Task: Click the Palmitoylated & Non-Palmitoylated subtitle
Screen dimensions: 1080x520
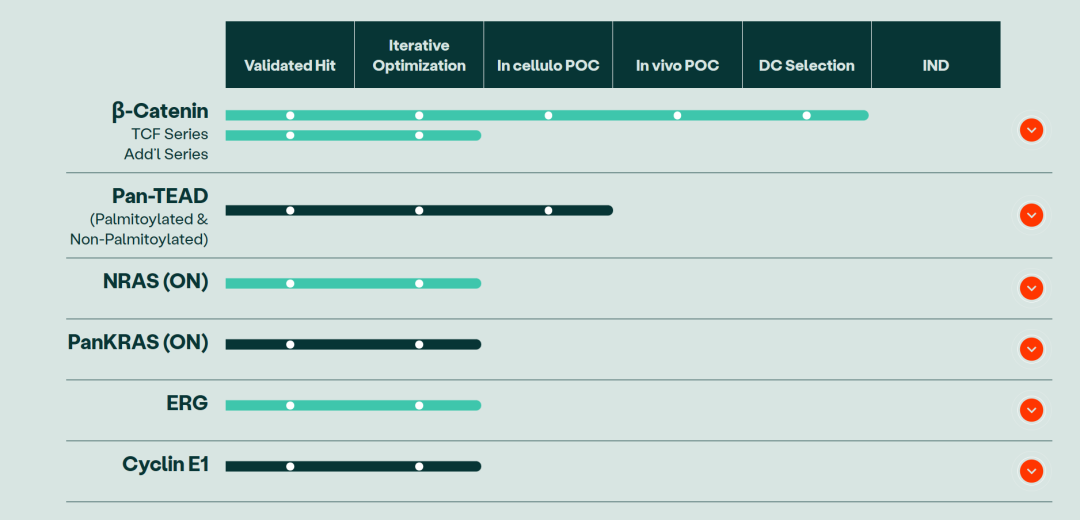Action: (x=139, y=229)
